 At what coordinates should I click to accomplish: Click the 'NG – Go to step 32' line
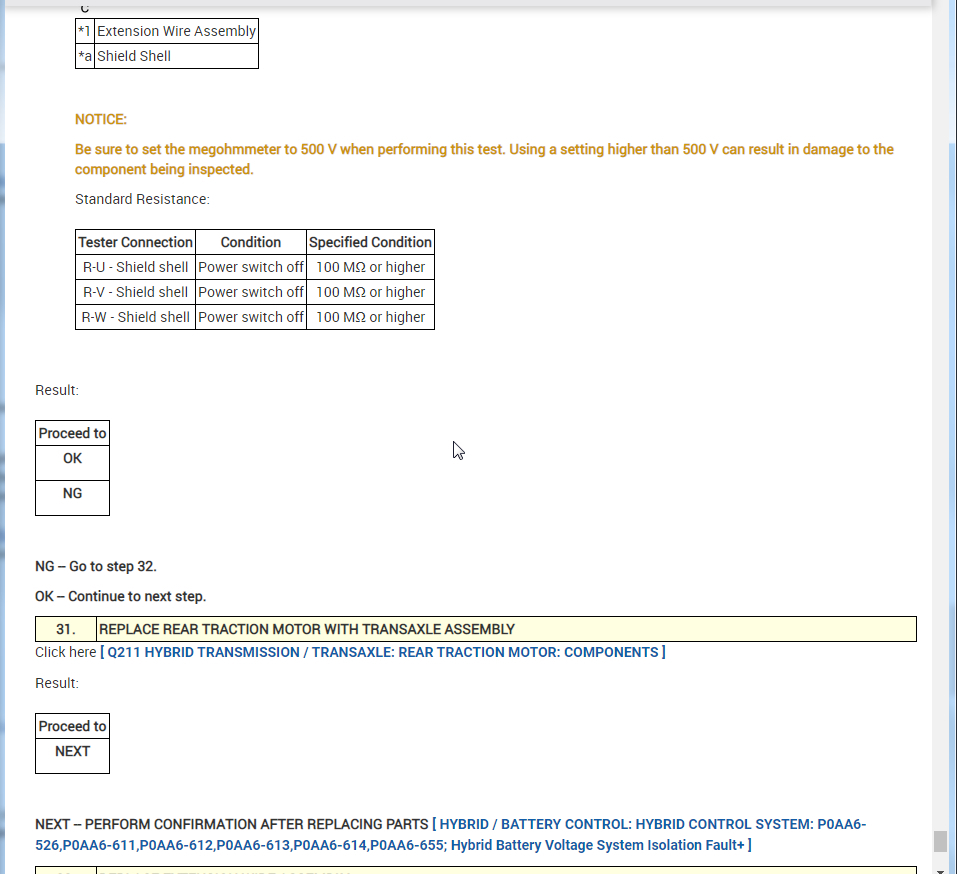pos(96,566)
